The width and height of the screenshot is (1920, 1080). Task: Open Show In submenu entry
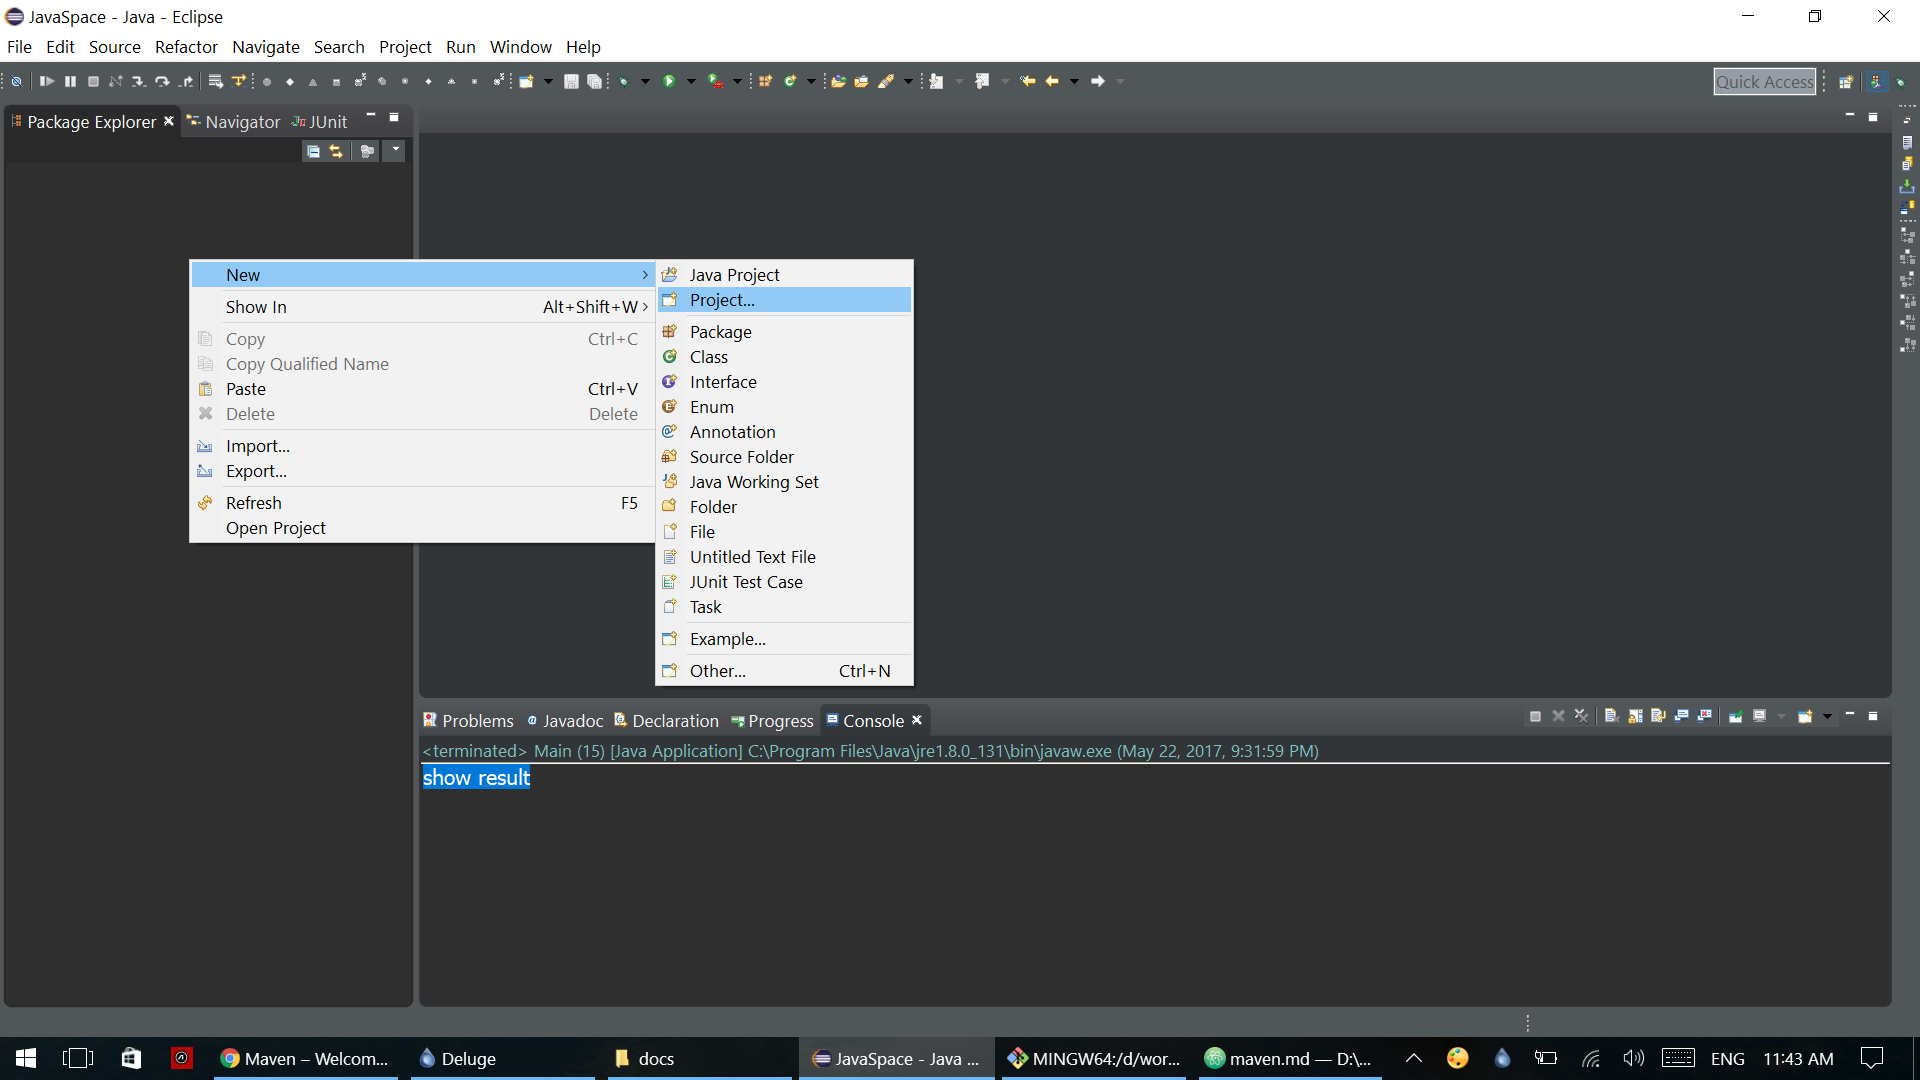422,307
